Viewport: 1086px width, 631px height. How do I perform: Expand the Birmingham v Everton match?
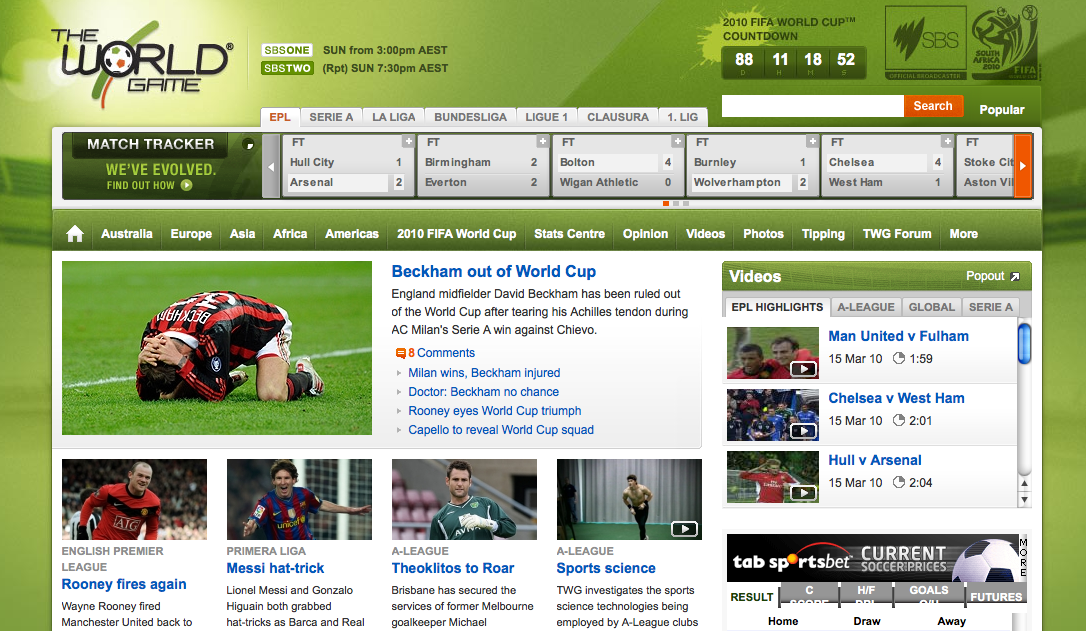pyautogui.click(x=543, y=141)
